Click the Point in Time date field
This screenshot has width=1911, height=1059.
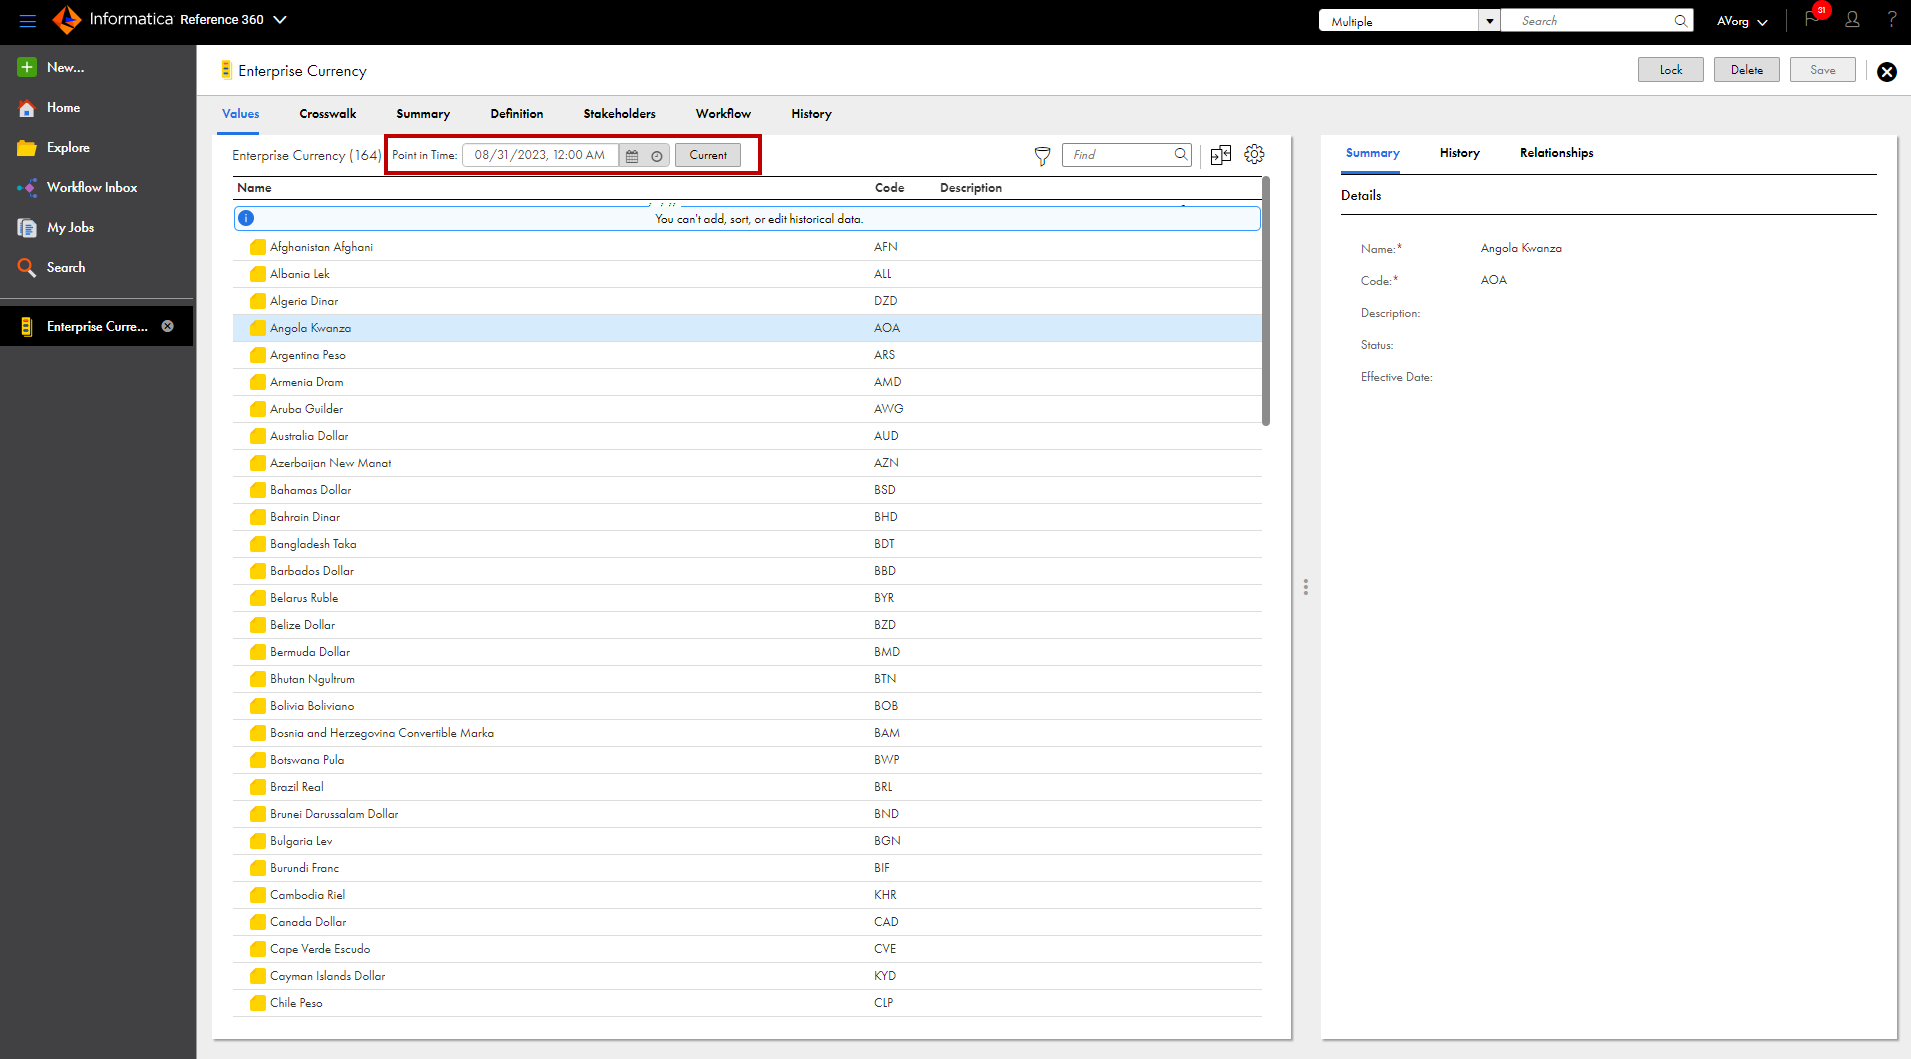(x=540, y=155)
